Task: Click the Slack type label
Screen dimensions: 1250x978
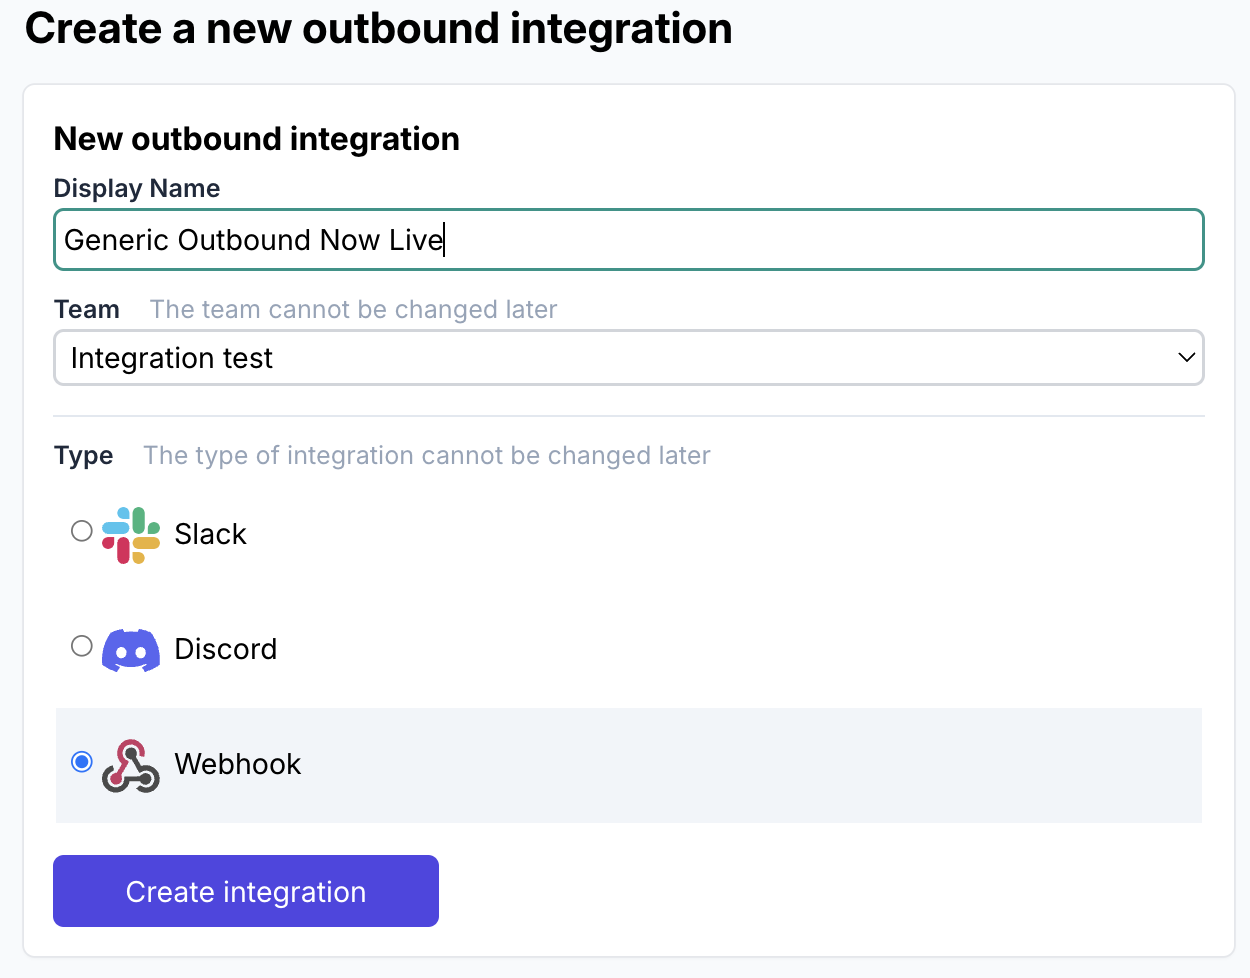Action: pyautogui.click(x=210, y=534)
